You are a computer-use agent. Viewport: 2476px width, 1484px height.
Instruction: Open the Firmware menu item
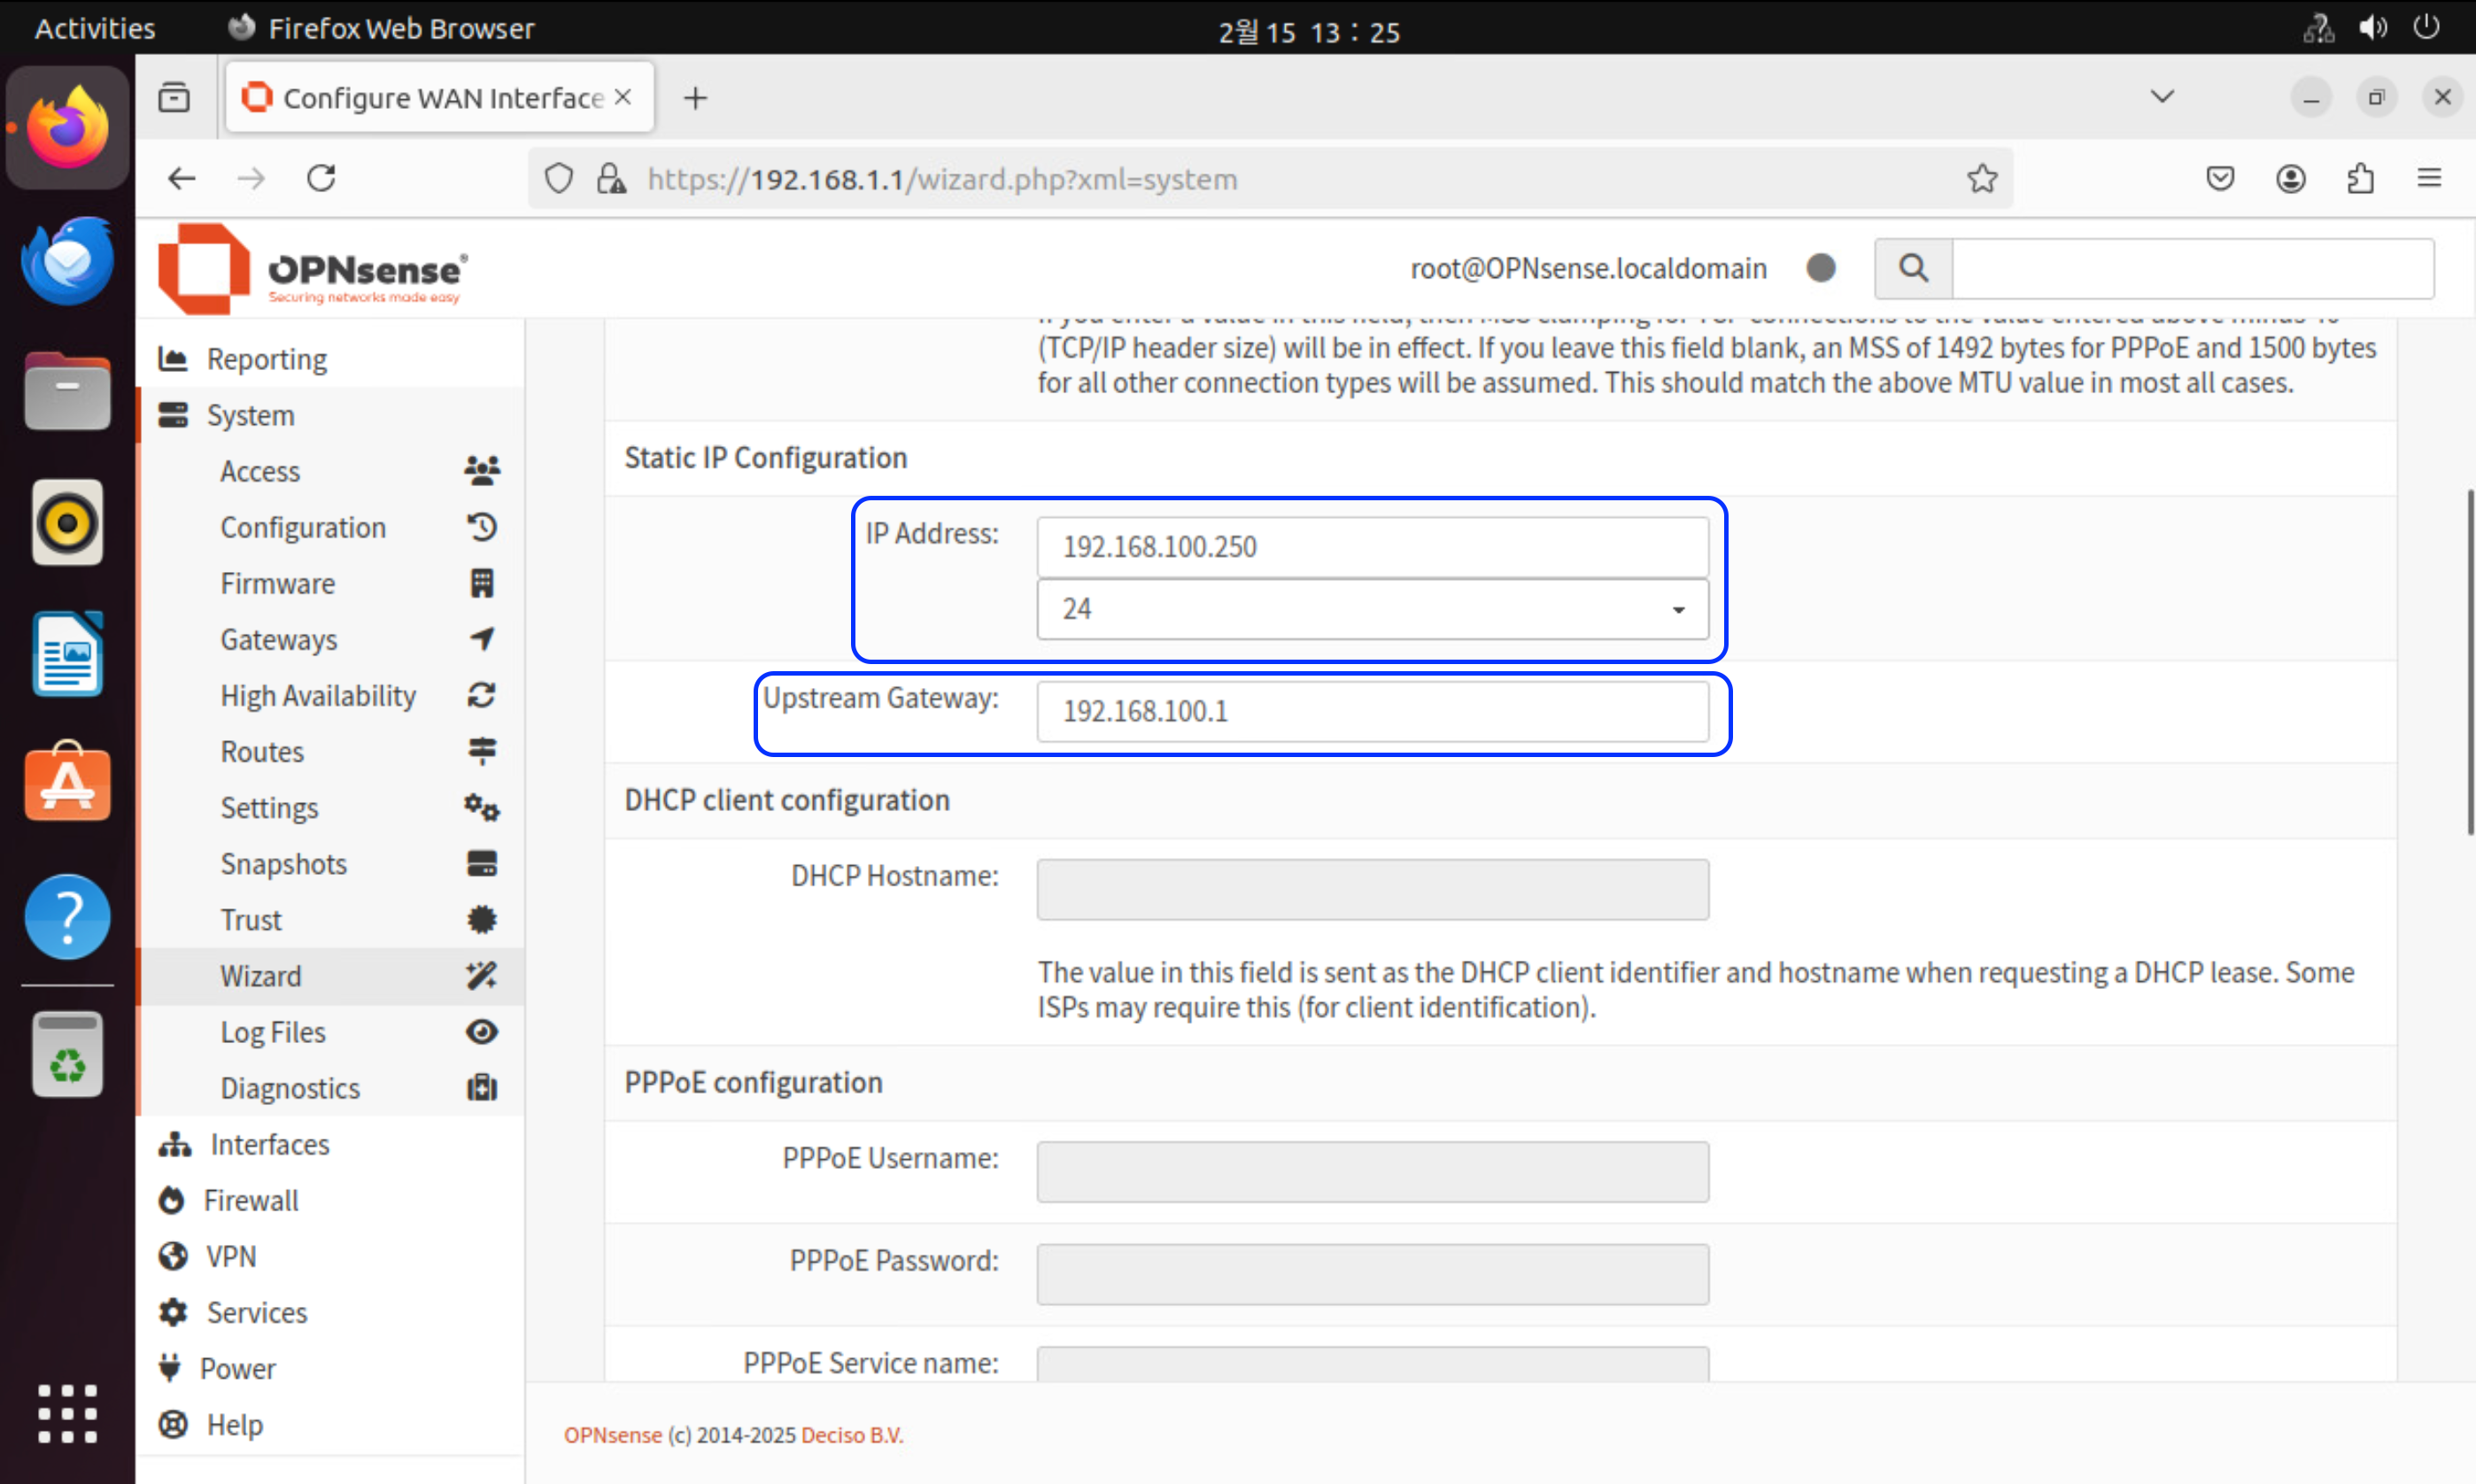[x=278, y=583]
